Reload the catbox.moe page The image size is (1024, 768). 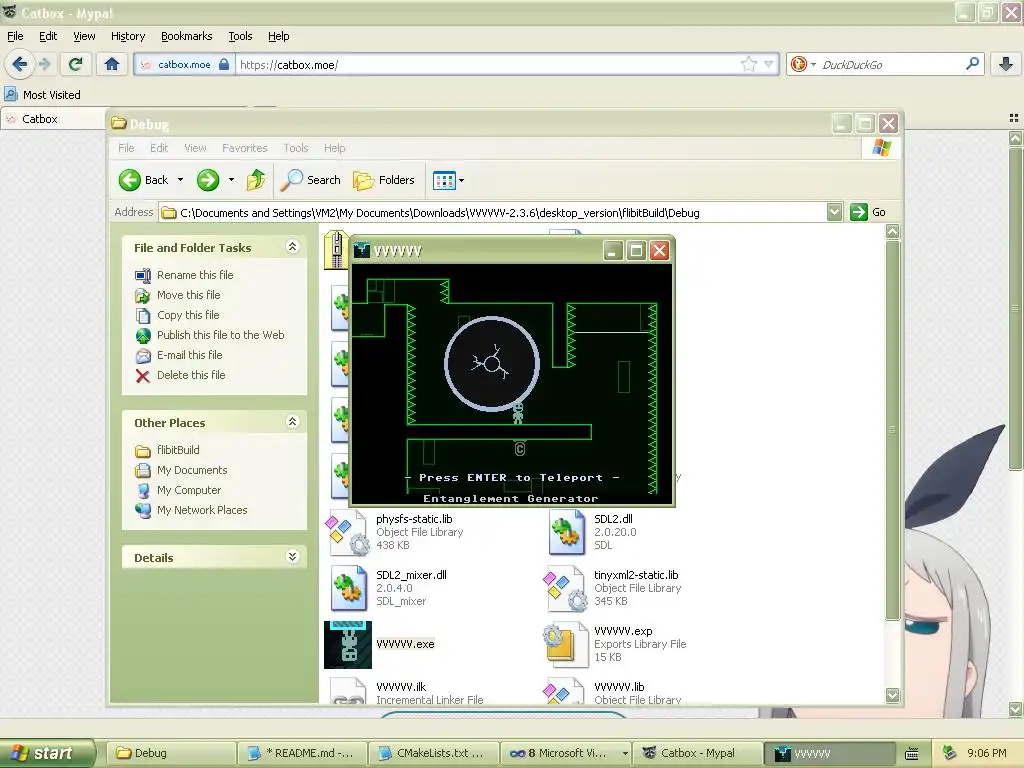(x=75, y=64)
